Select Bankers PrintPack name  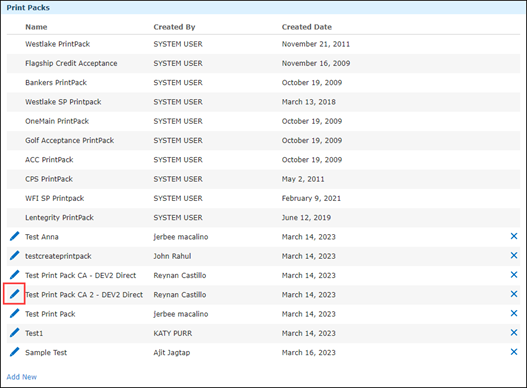pos(56,83)
